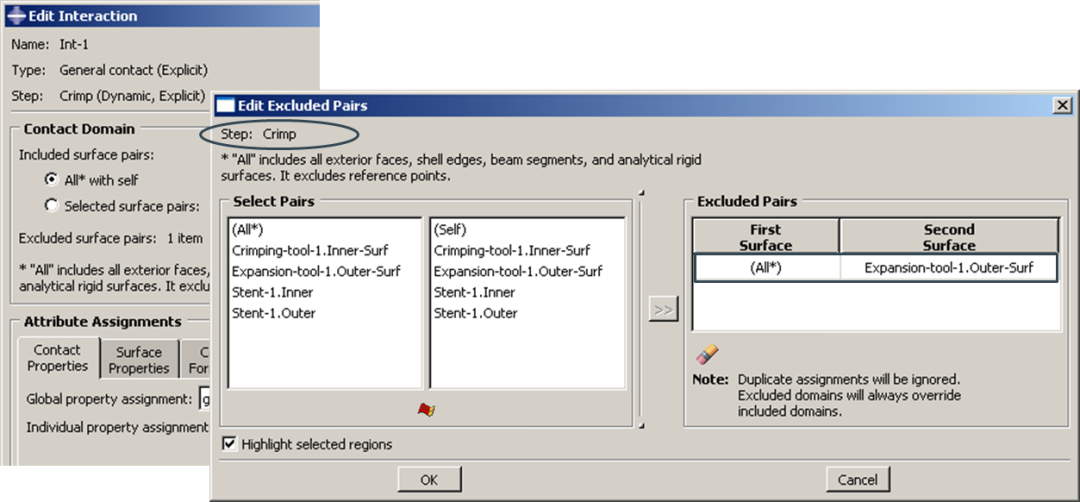Cancel the Edit Excluded Pairs dialog
The height and width of the screenshot is (502, 1080).
coord(858,480)
